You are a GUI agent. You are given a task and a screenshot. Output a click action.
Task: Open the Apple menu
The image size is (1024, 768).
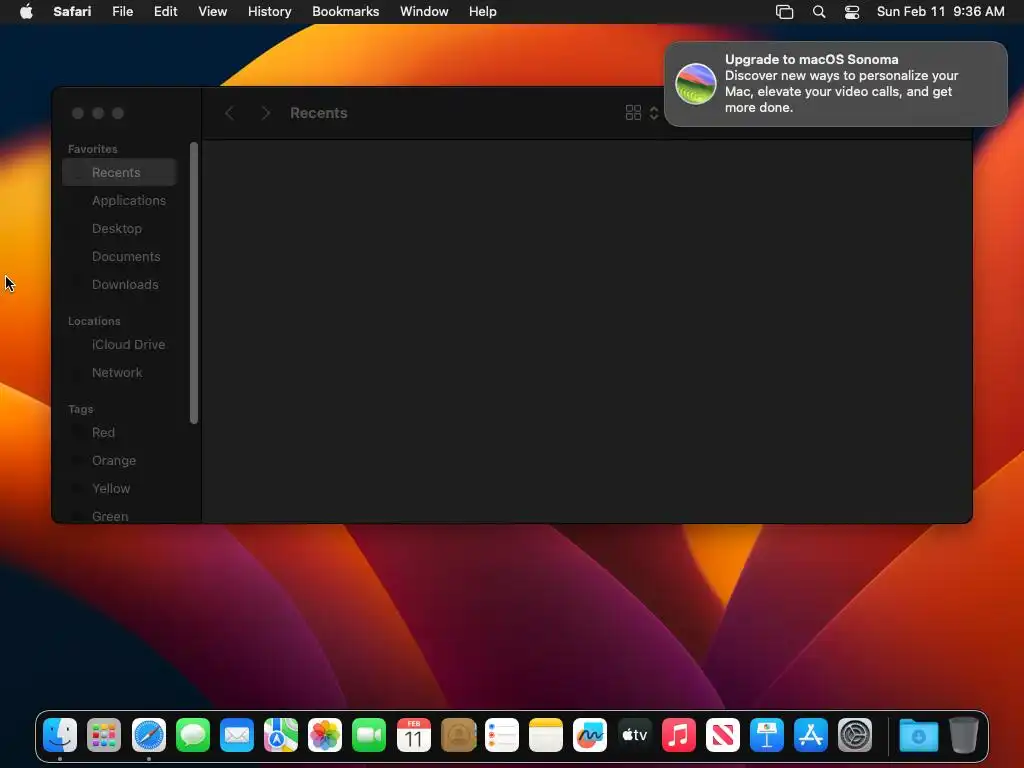26,11
